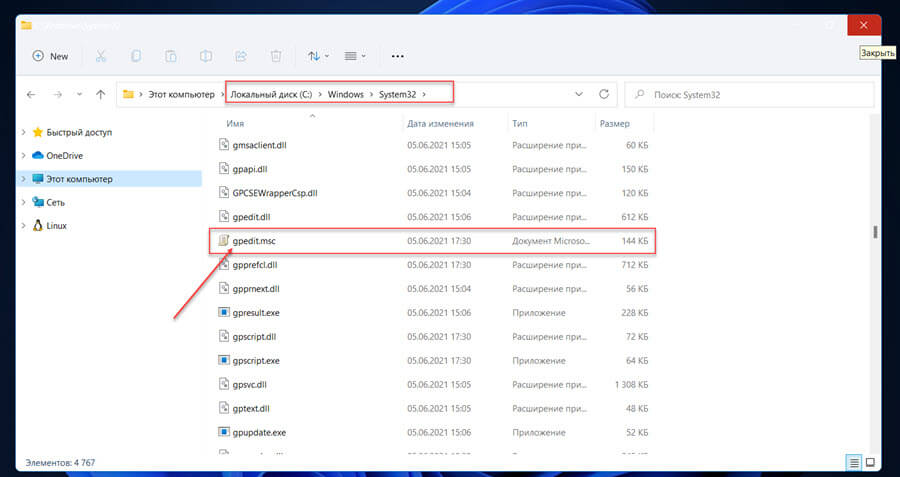Select the gpapi.dll file

(250, 169)
